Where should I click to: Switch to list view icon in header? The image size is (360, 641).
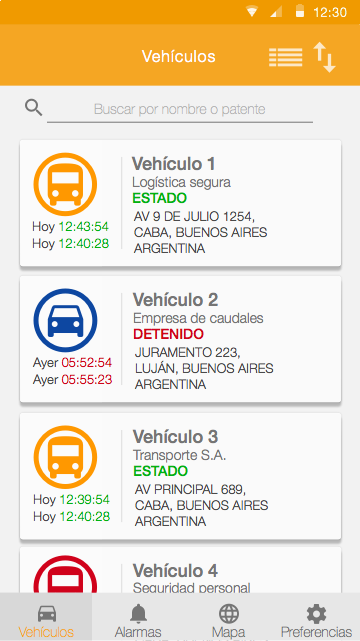286,57
